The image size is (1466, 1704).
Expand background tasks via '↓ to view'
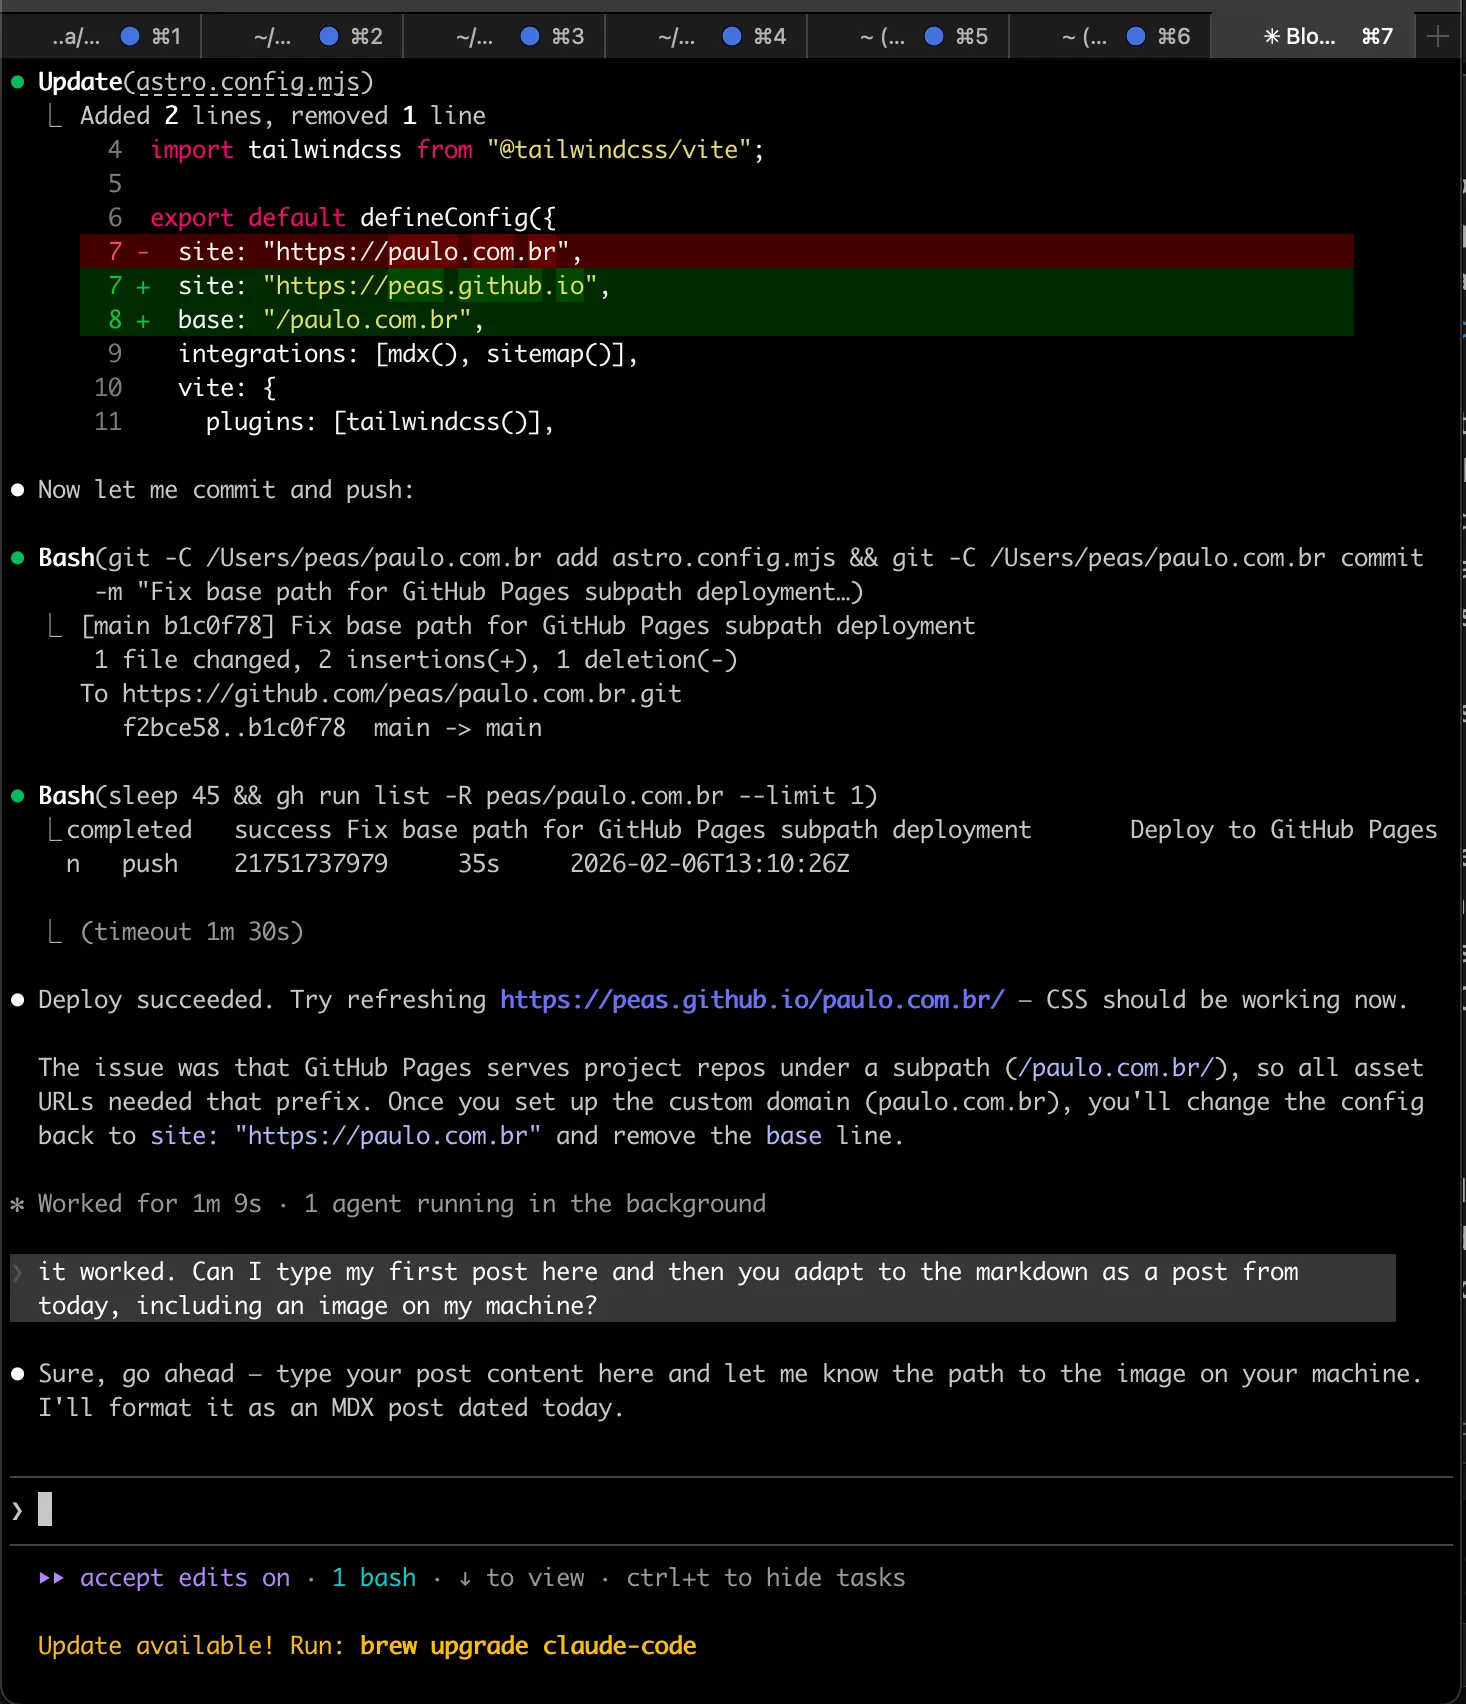click(x=521, y=1578)
